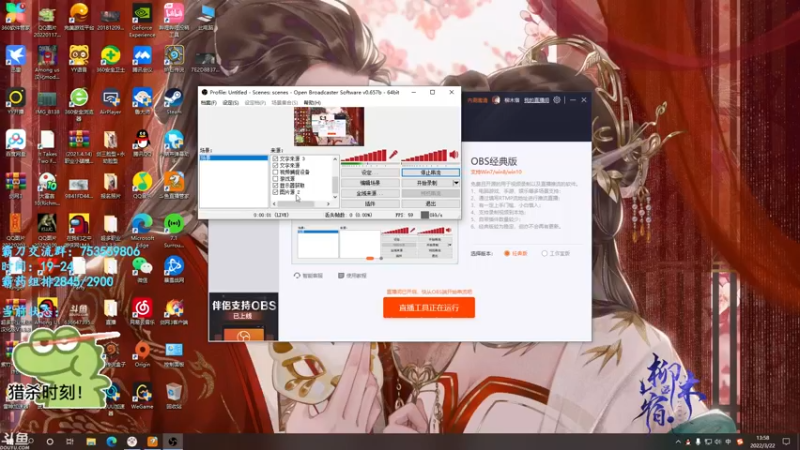Screen dimensions: 800x450
Task: Open the 文件(F) menu in OBS
Action: pyautogui.click(x=209, y=103)
